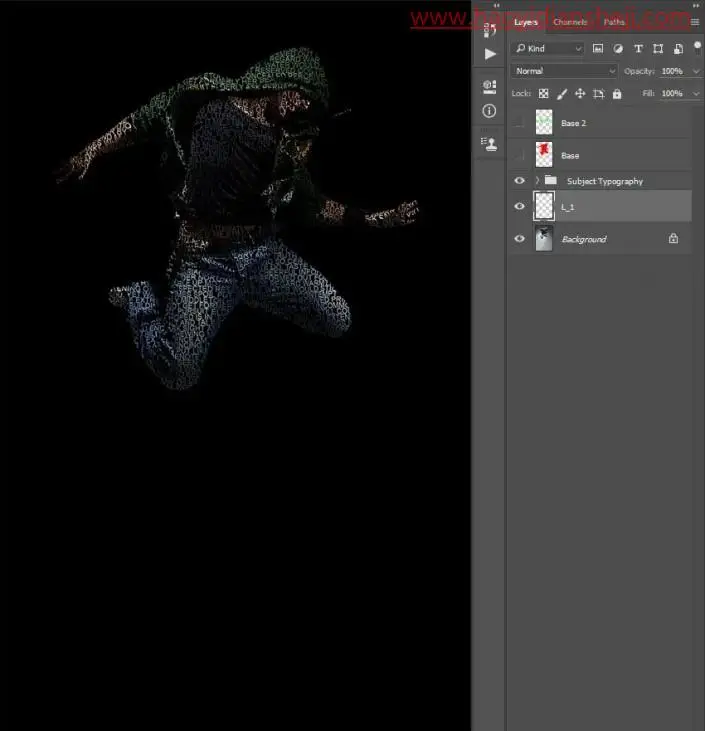Select the Base 2 layer thumbnail
Viewport: 705px width, 731px height.
tap(544, 122)
